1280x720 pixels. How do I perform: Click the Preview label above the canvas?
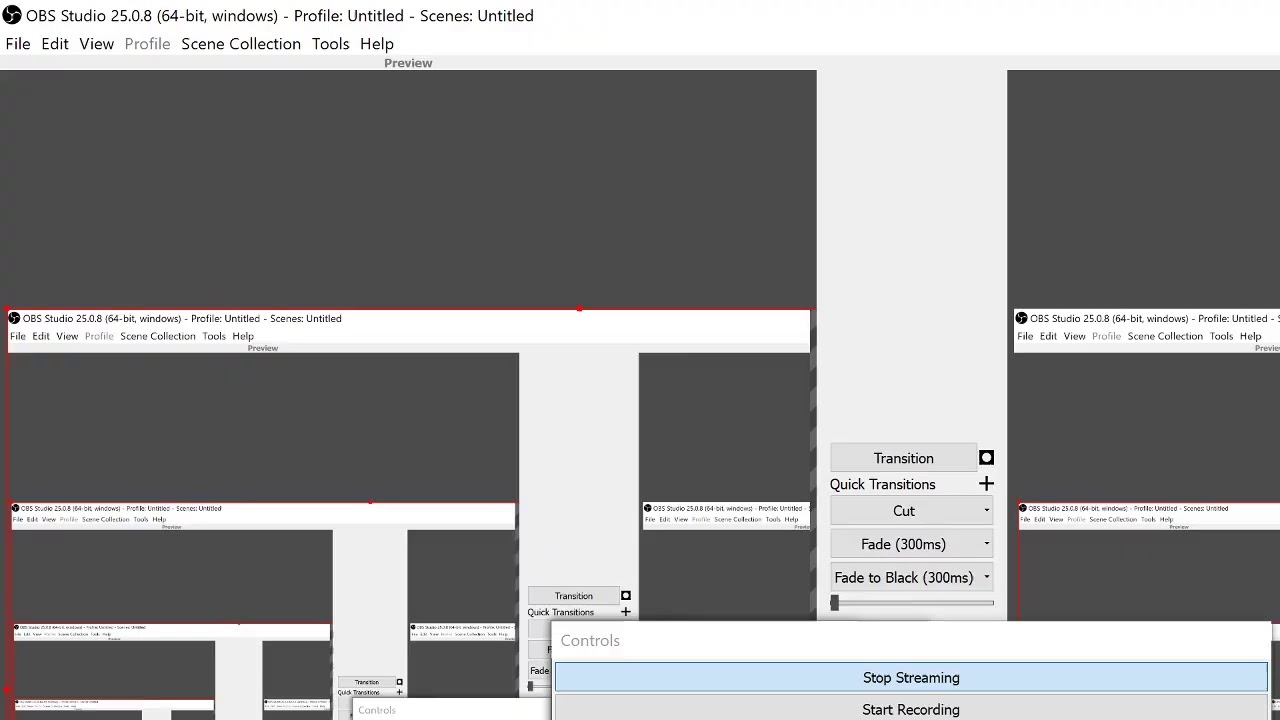tap(408, 63)
